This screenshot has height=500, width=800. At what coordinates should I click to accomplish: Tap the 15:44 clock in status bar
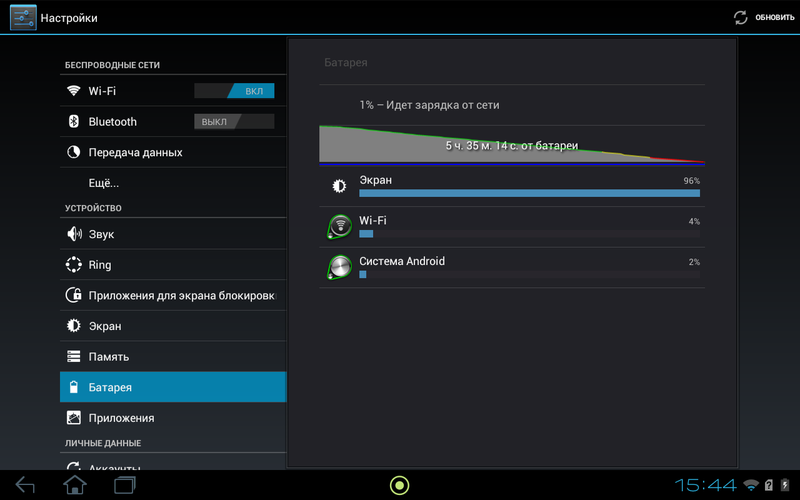(706, 485)
